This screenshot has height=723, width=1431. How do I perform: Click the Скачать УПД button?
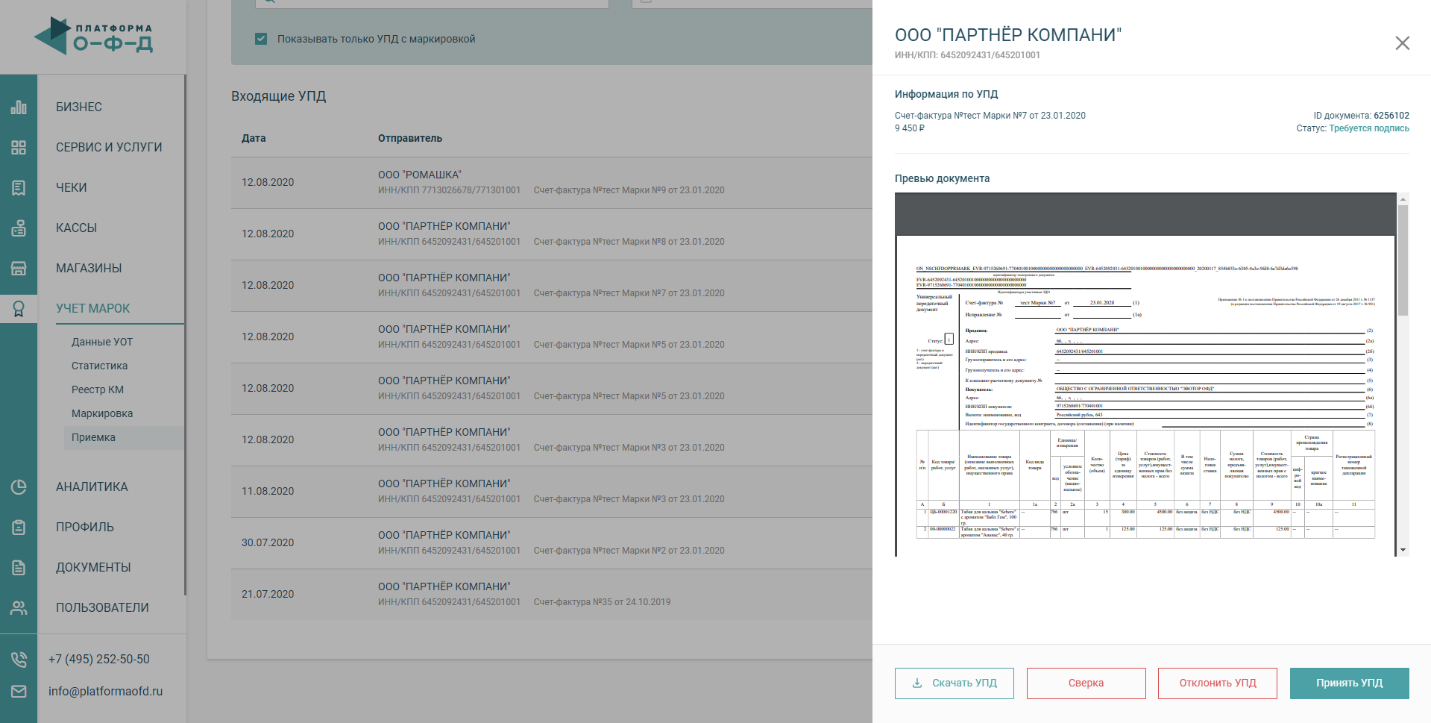pyautogui.click(x=954, y=683)
